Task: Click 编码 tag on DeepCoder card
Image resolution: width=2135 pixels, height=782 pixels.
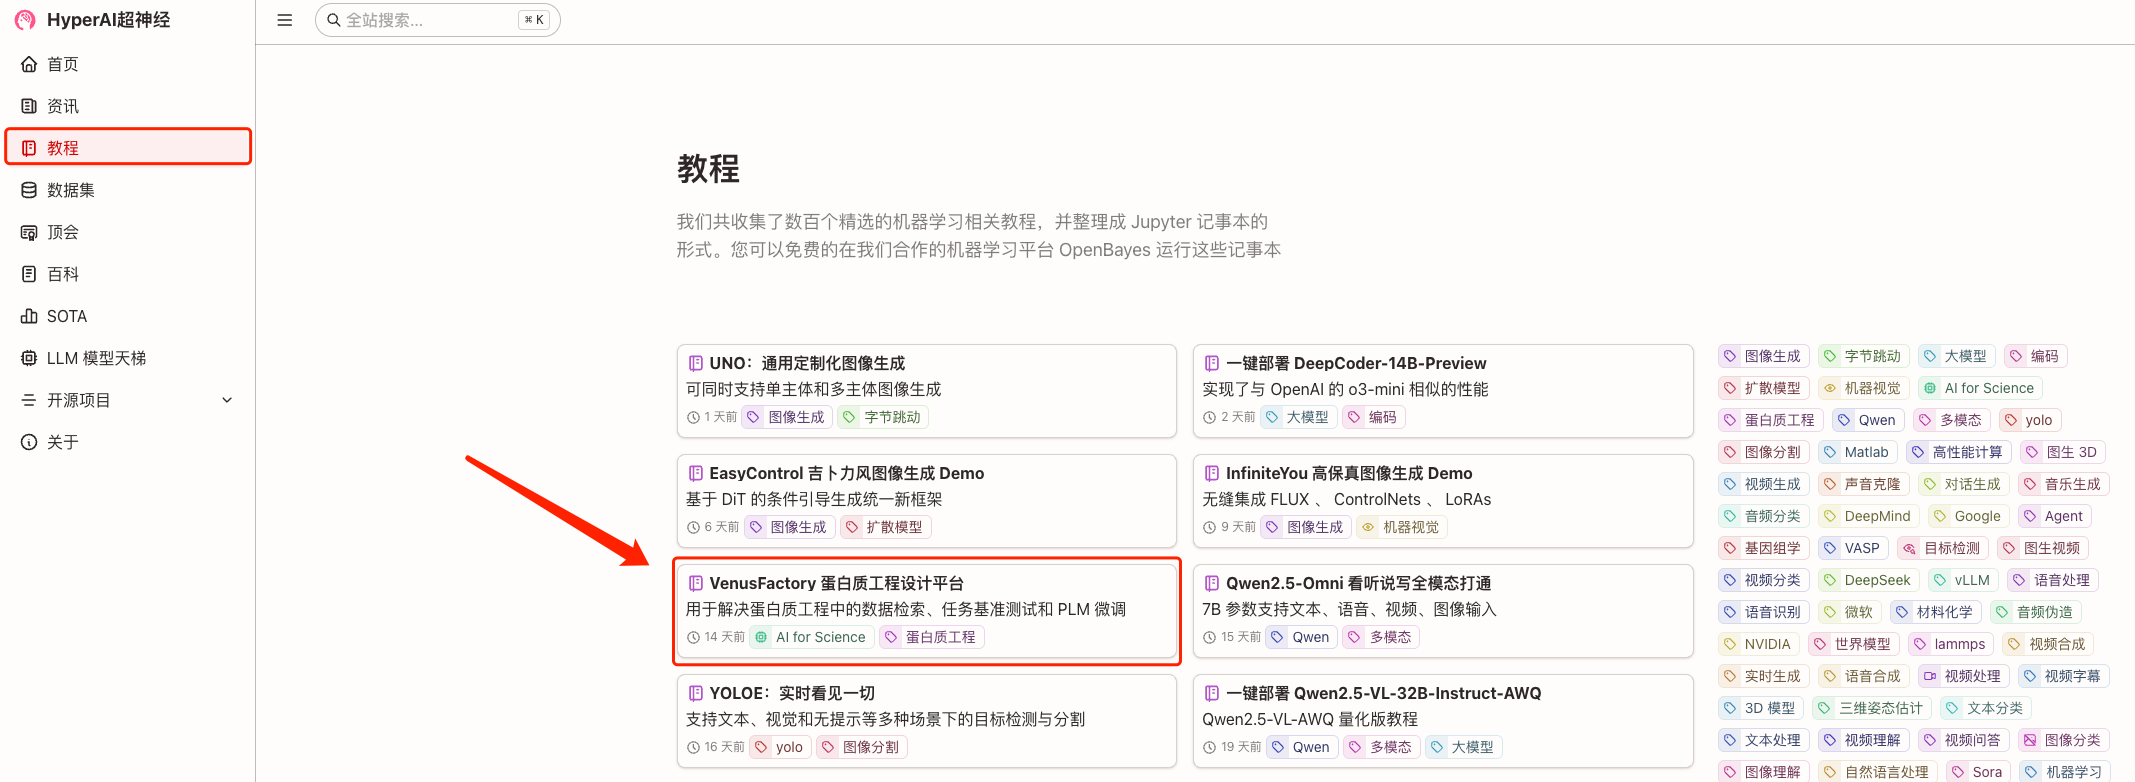Action: pos(1373,417)
